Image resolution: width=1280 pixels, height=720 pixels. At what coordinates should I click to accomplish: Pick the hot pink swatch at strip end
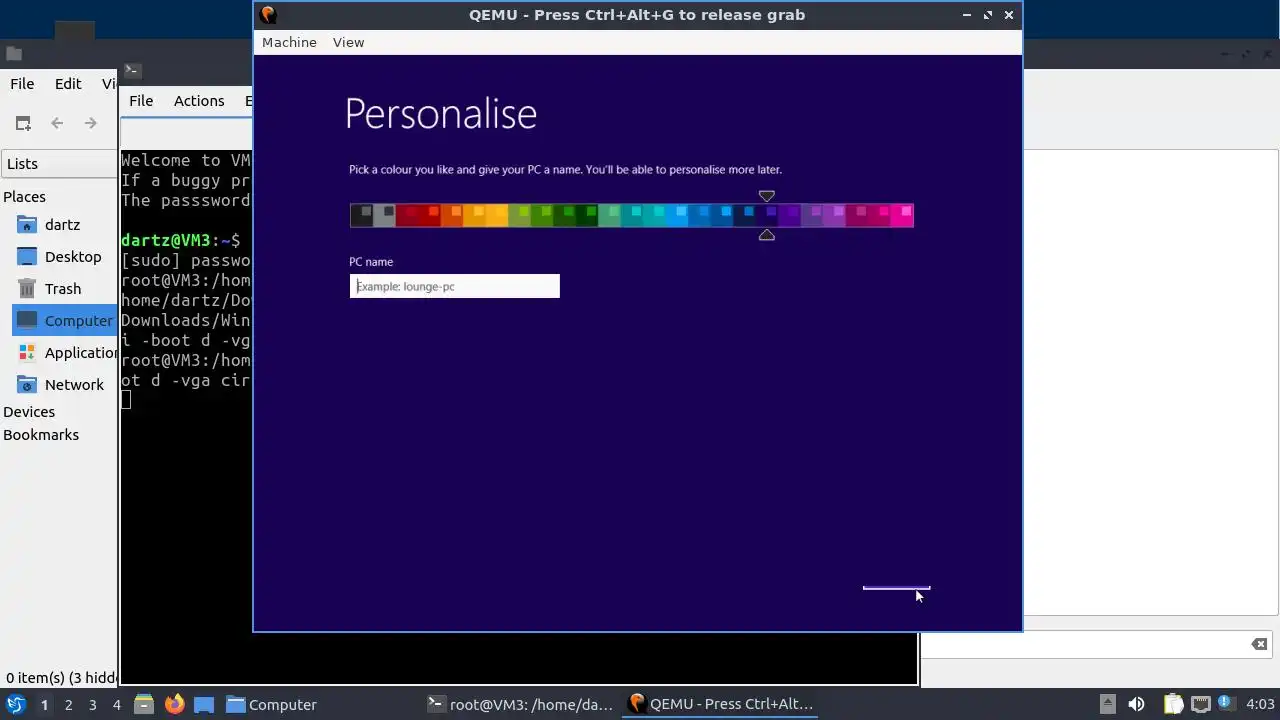pos(902,215)
